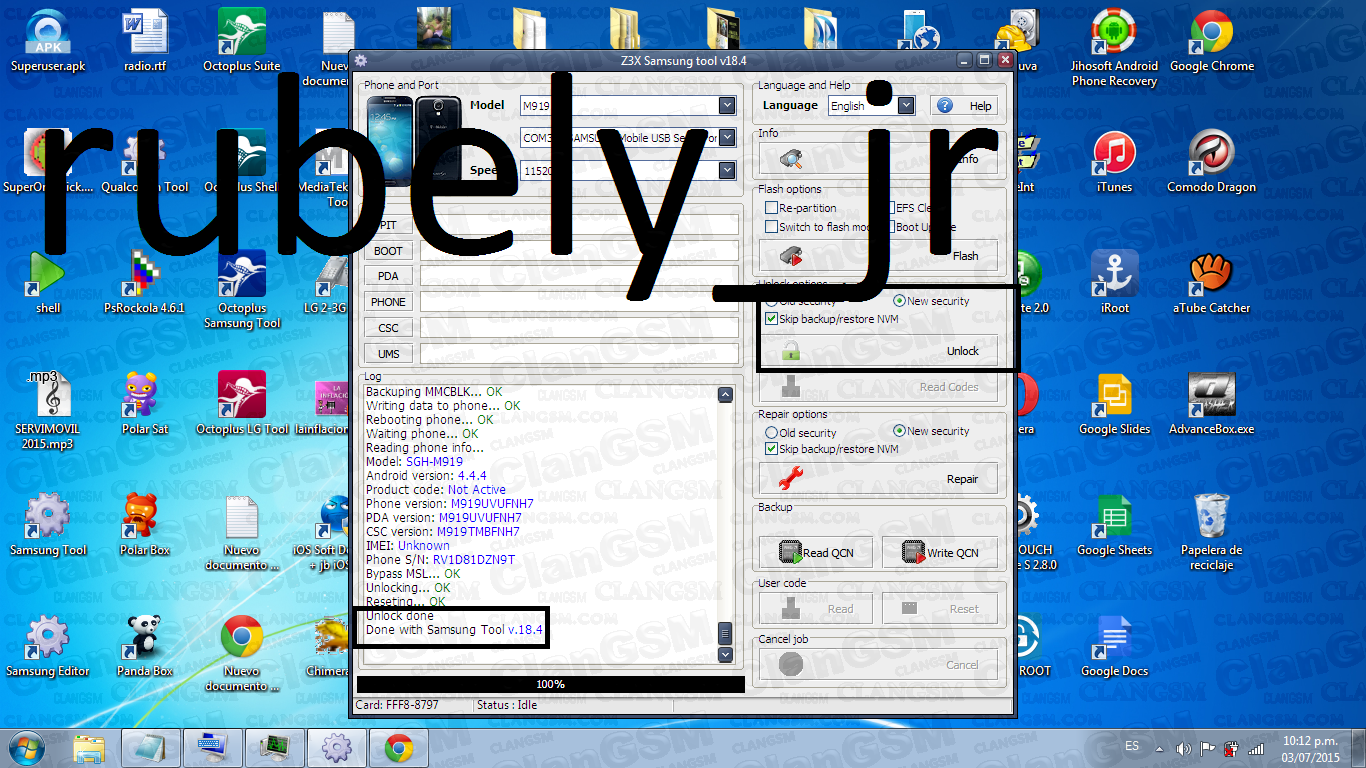The width and height of the screenshot is (1366, 768).
Task: Open Octoplus Samsung Tool shortcut
Action: [x=241, y=290]
